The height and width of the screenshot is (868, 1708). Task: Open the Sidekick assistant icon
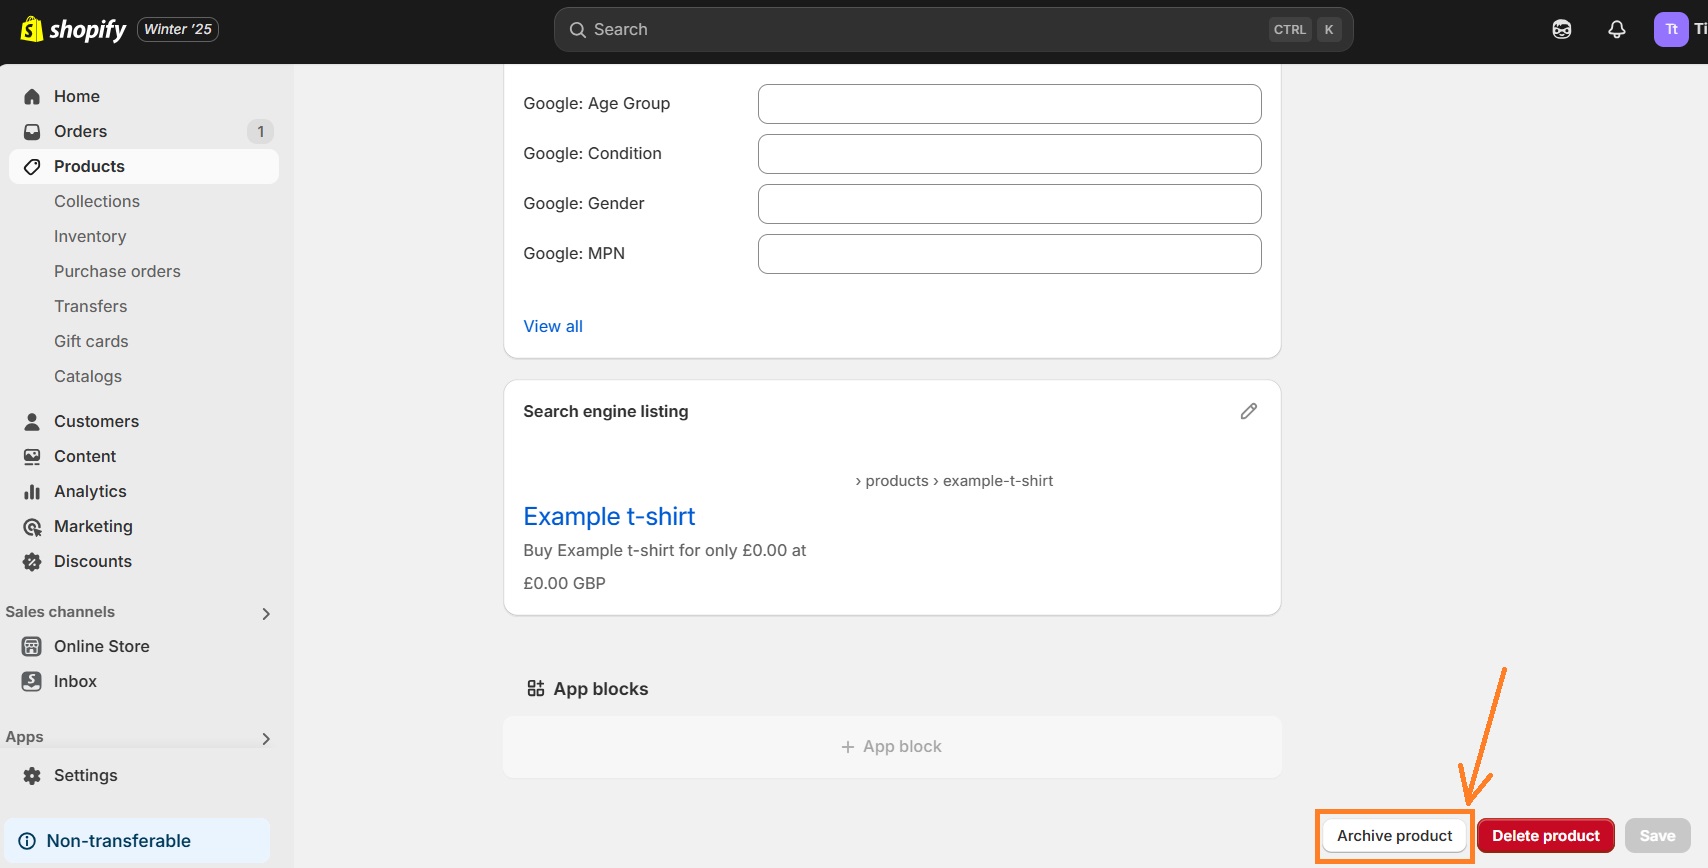[1561, 30]
